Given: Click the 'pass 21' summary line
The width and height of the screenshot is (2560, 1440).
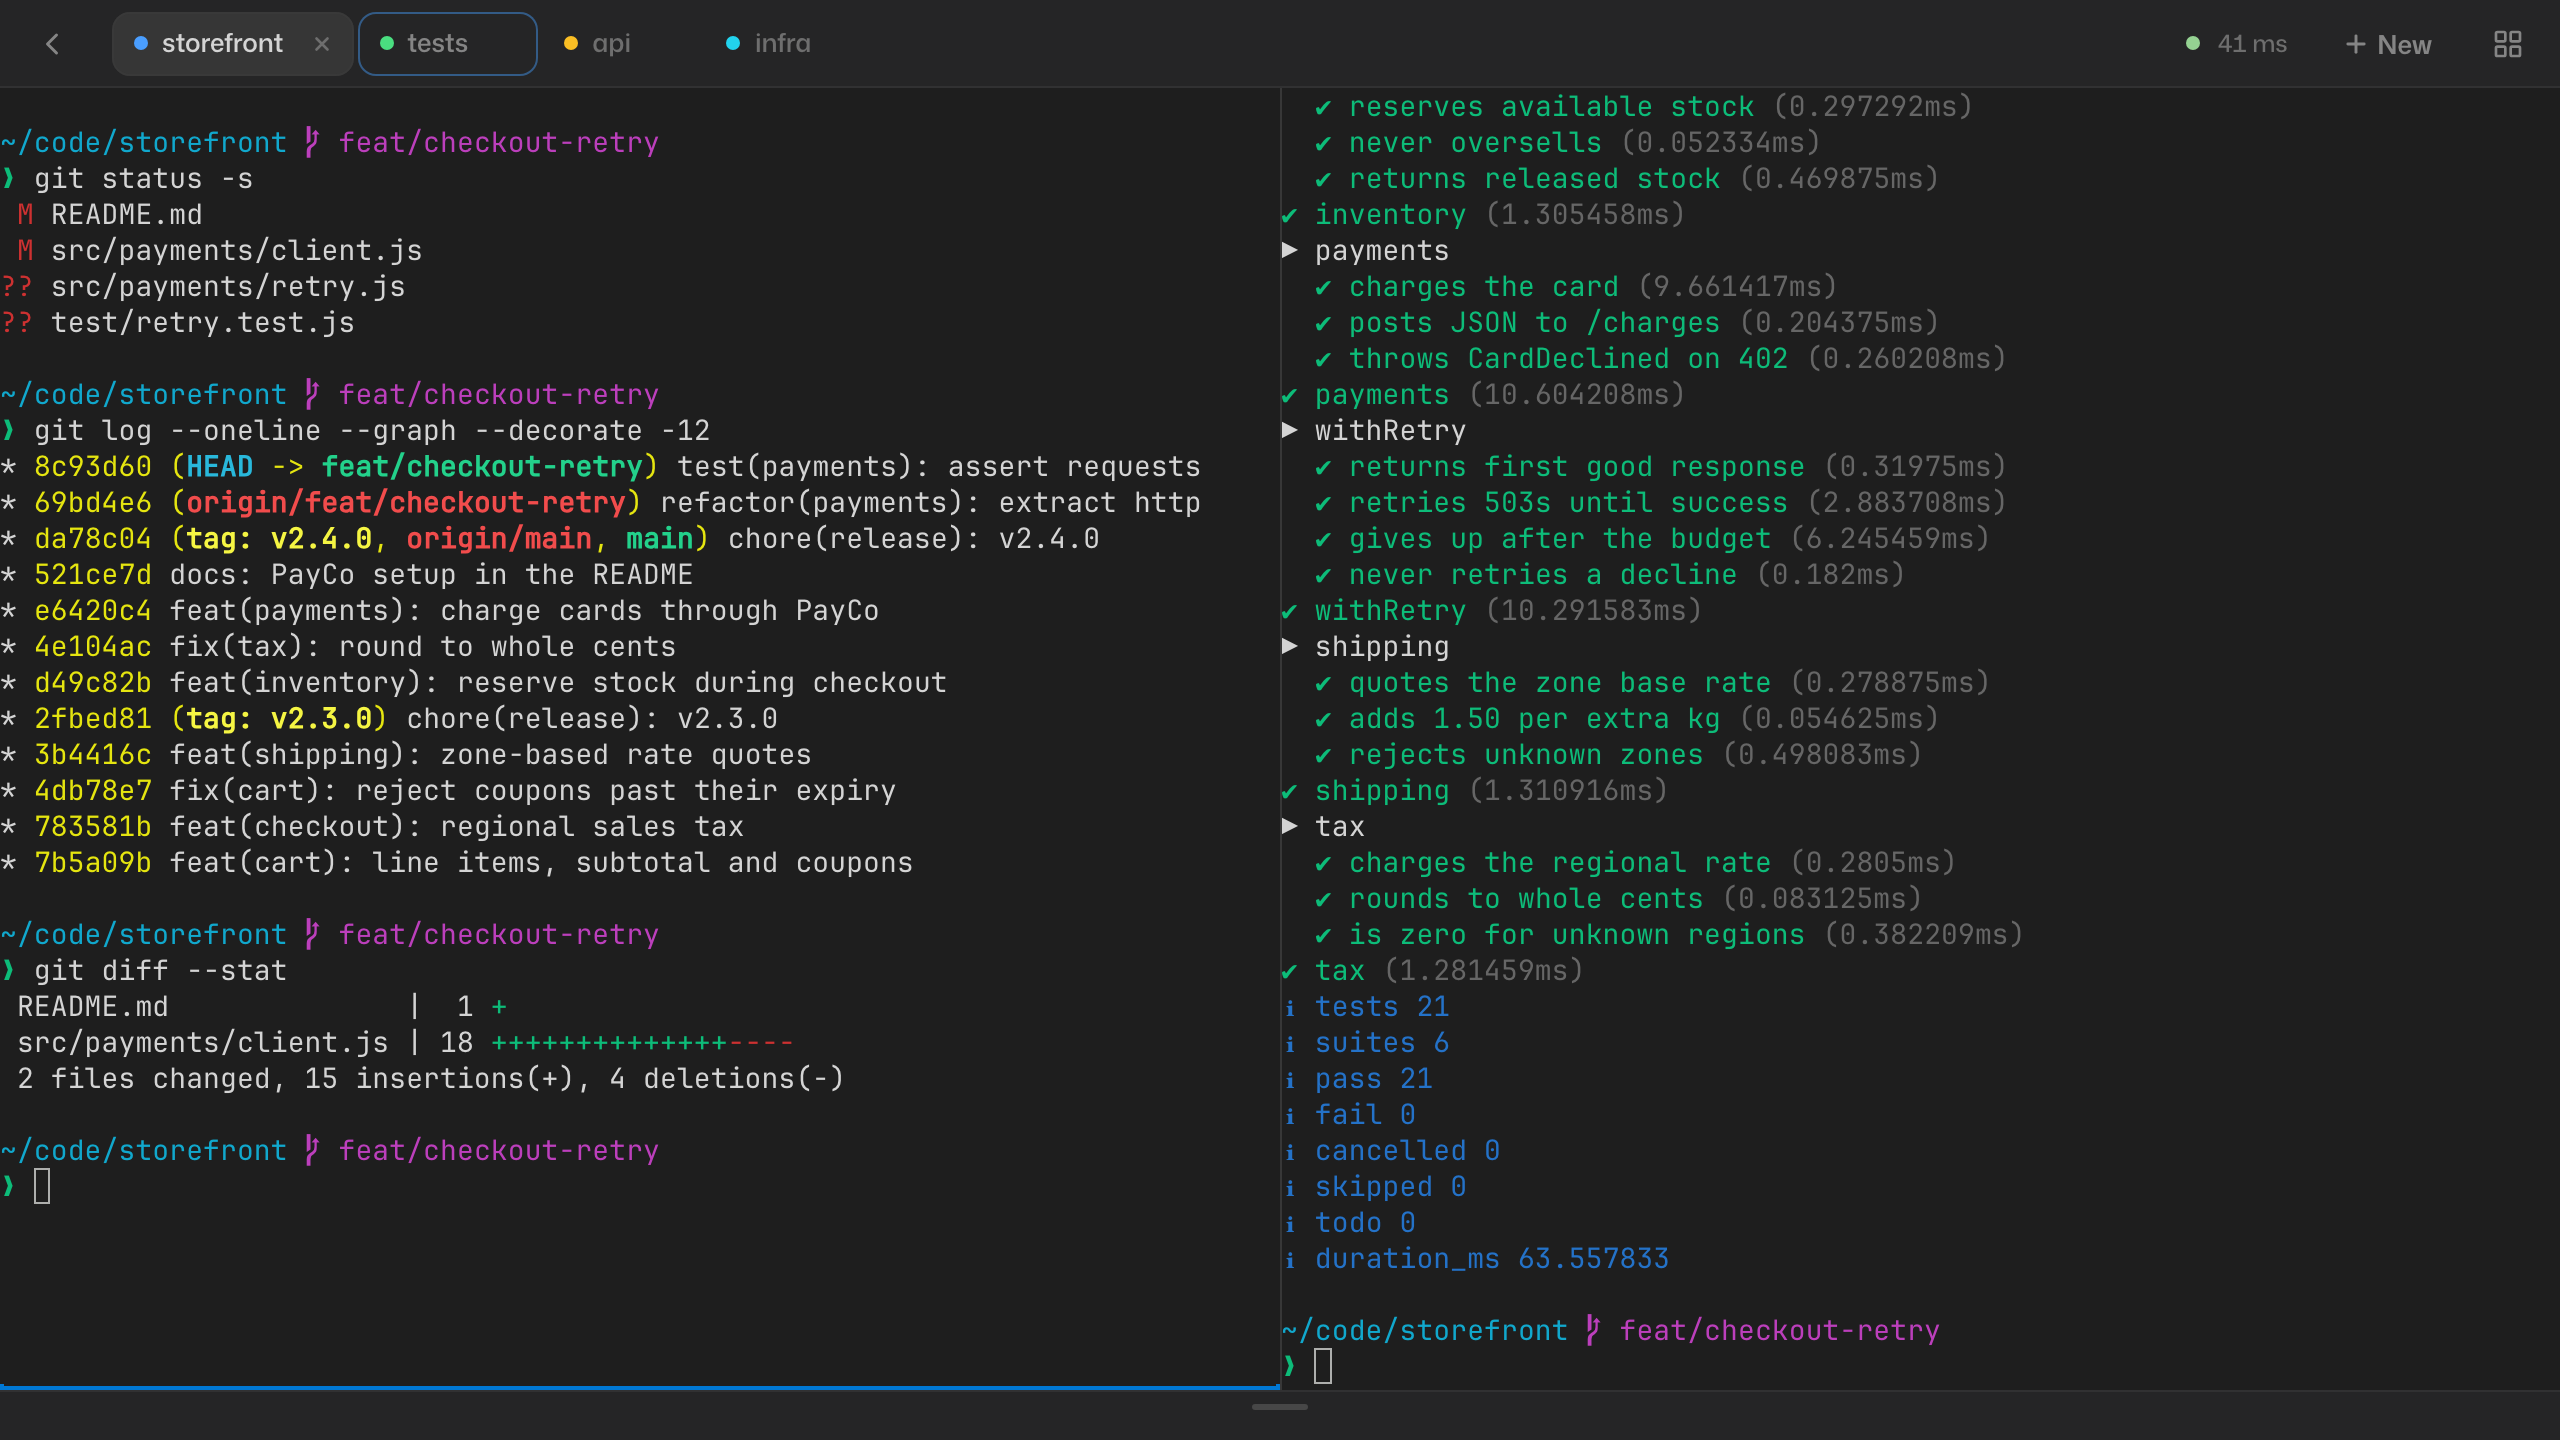Looking at the screenshot, I should 1374,1079.
